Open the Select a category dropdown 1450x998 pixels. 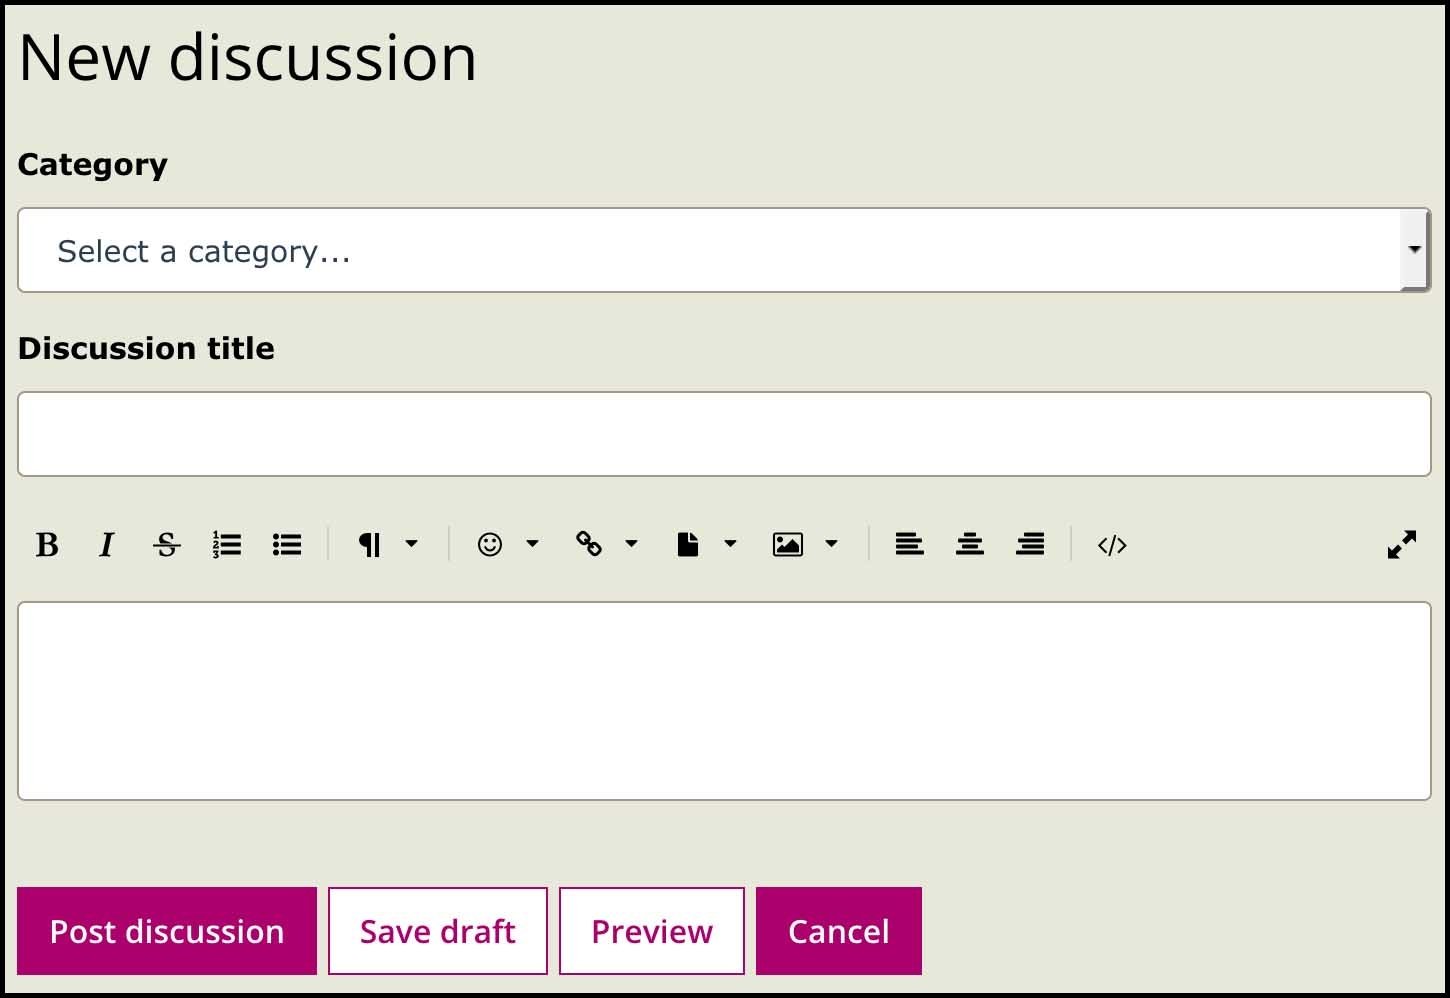pos(724,250)
